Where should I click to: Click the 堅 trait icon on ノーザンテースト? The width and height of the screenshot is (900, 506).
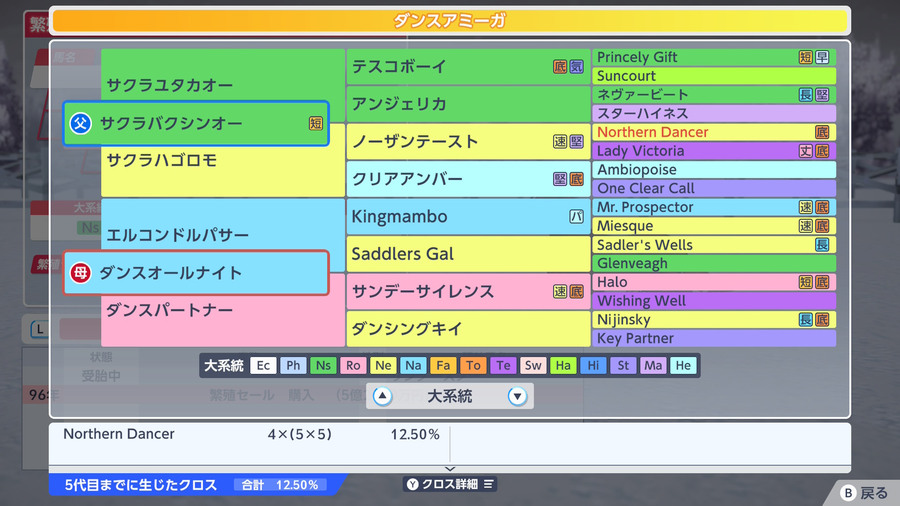576,142
